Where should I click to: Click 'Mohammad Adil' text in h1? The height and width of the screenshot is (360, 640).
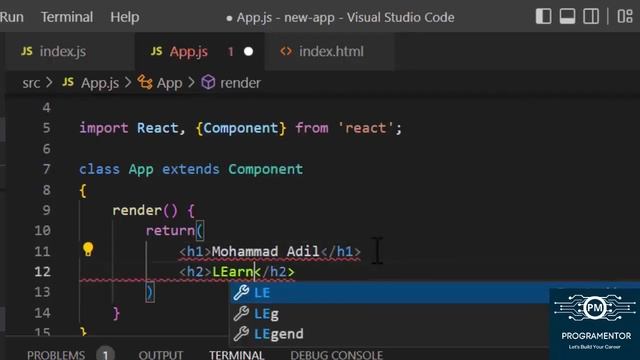tap(265, 251)
